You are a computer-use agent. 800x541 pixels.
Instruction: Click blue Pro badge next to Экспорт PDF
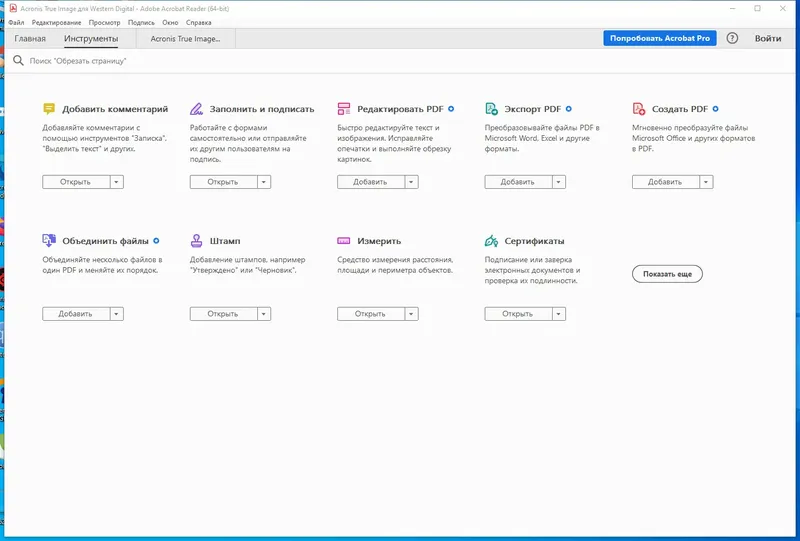tap(569, 109)
